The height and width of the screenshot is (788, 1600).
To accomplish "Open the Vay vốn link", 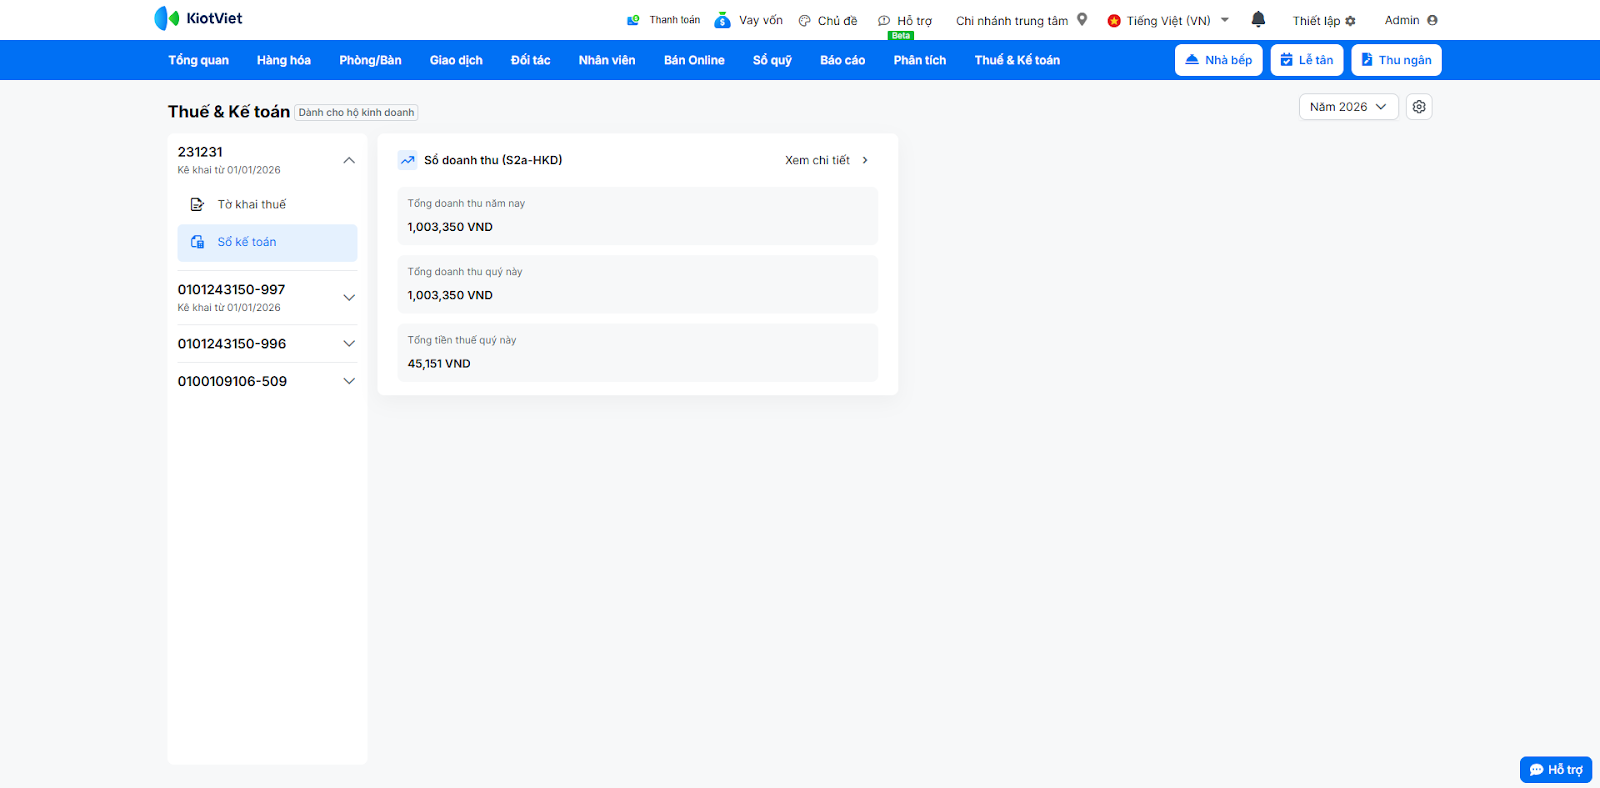I will click(761, 20).
